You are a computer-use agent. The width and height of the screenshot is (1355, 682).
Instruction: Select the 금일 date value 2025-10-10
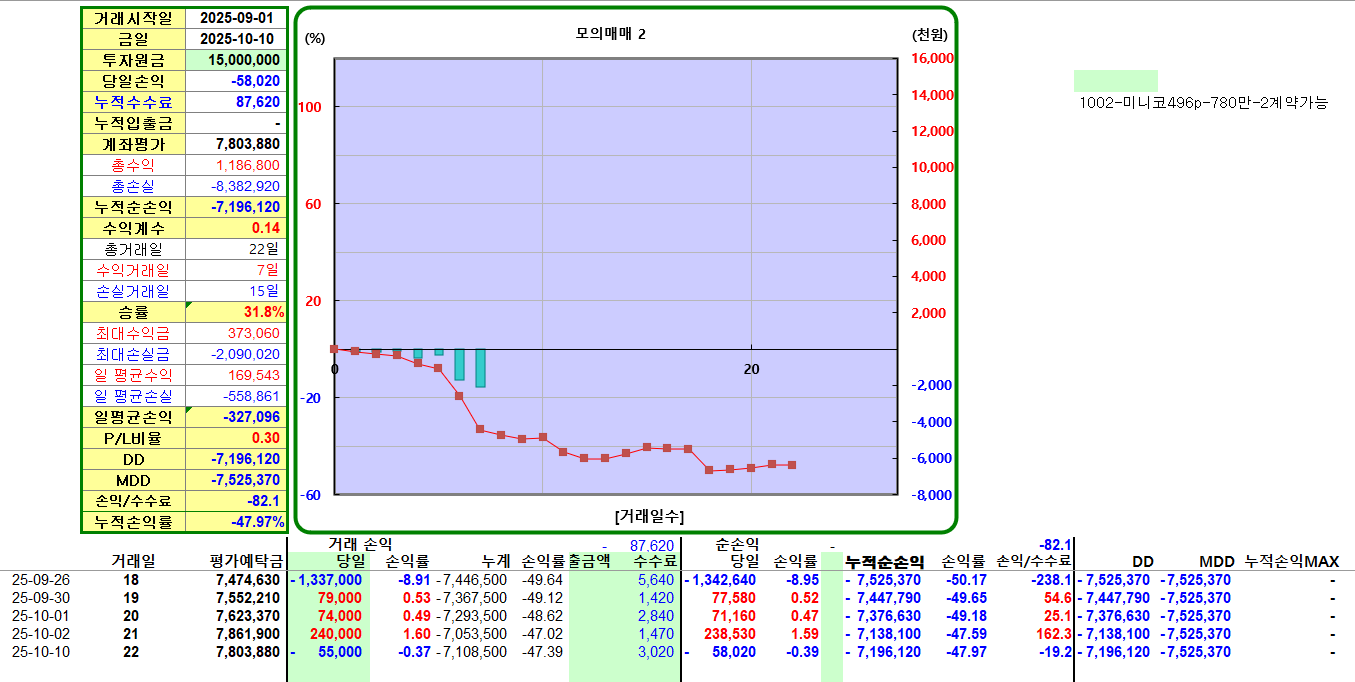pyautogui.click(x=237, y=39)
